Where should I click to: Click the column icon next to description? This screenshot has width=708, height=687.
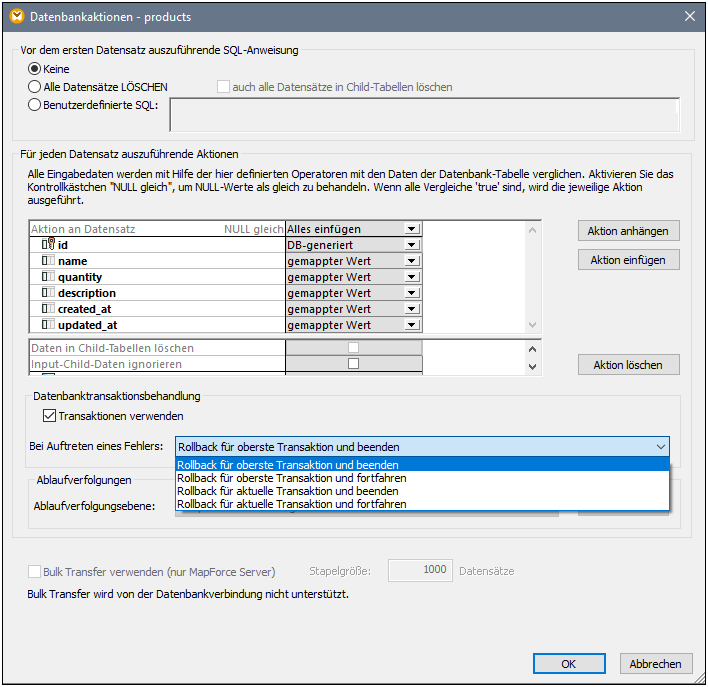[x=48, y=293]
